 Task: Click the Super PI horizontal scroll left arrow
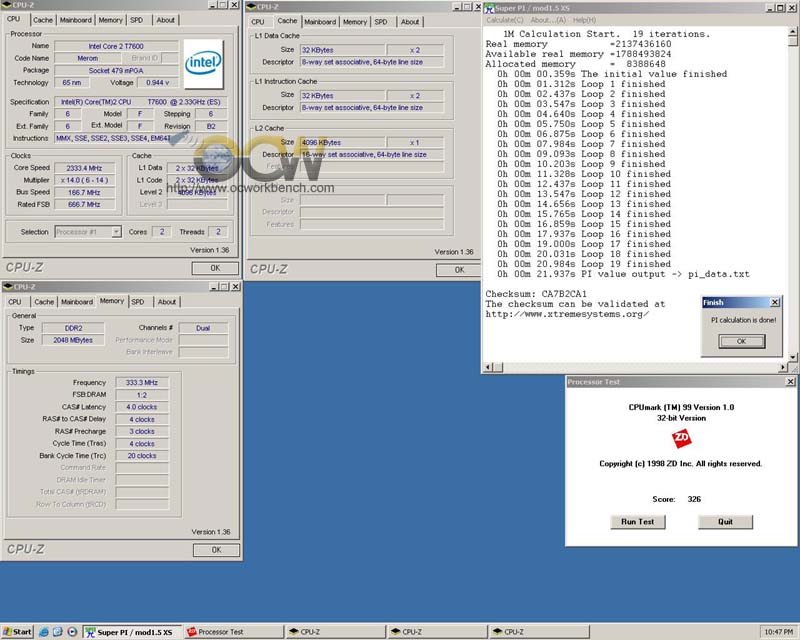click(x=488, y=367)
